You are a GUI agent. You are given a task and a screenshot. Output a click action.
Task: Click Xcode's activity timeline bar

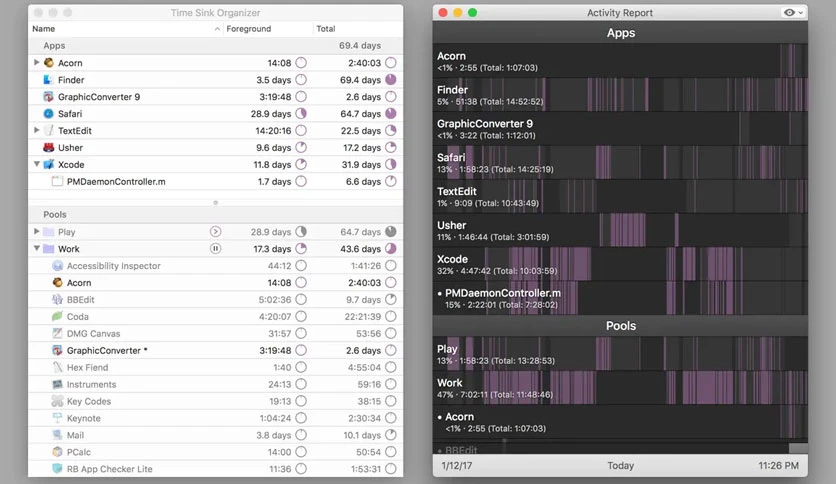point(620,264)
